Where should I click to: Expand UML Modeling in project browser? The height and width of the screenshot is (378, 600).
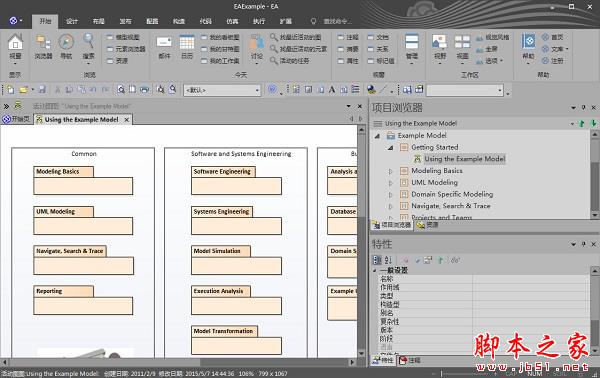(390, 183)
